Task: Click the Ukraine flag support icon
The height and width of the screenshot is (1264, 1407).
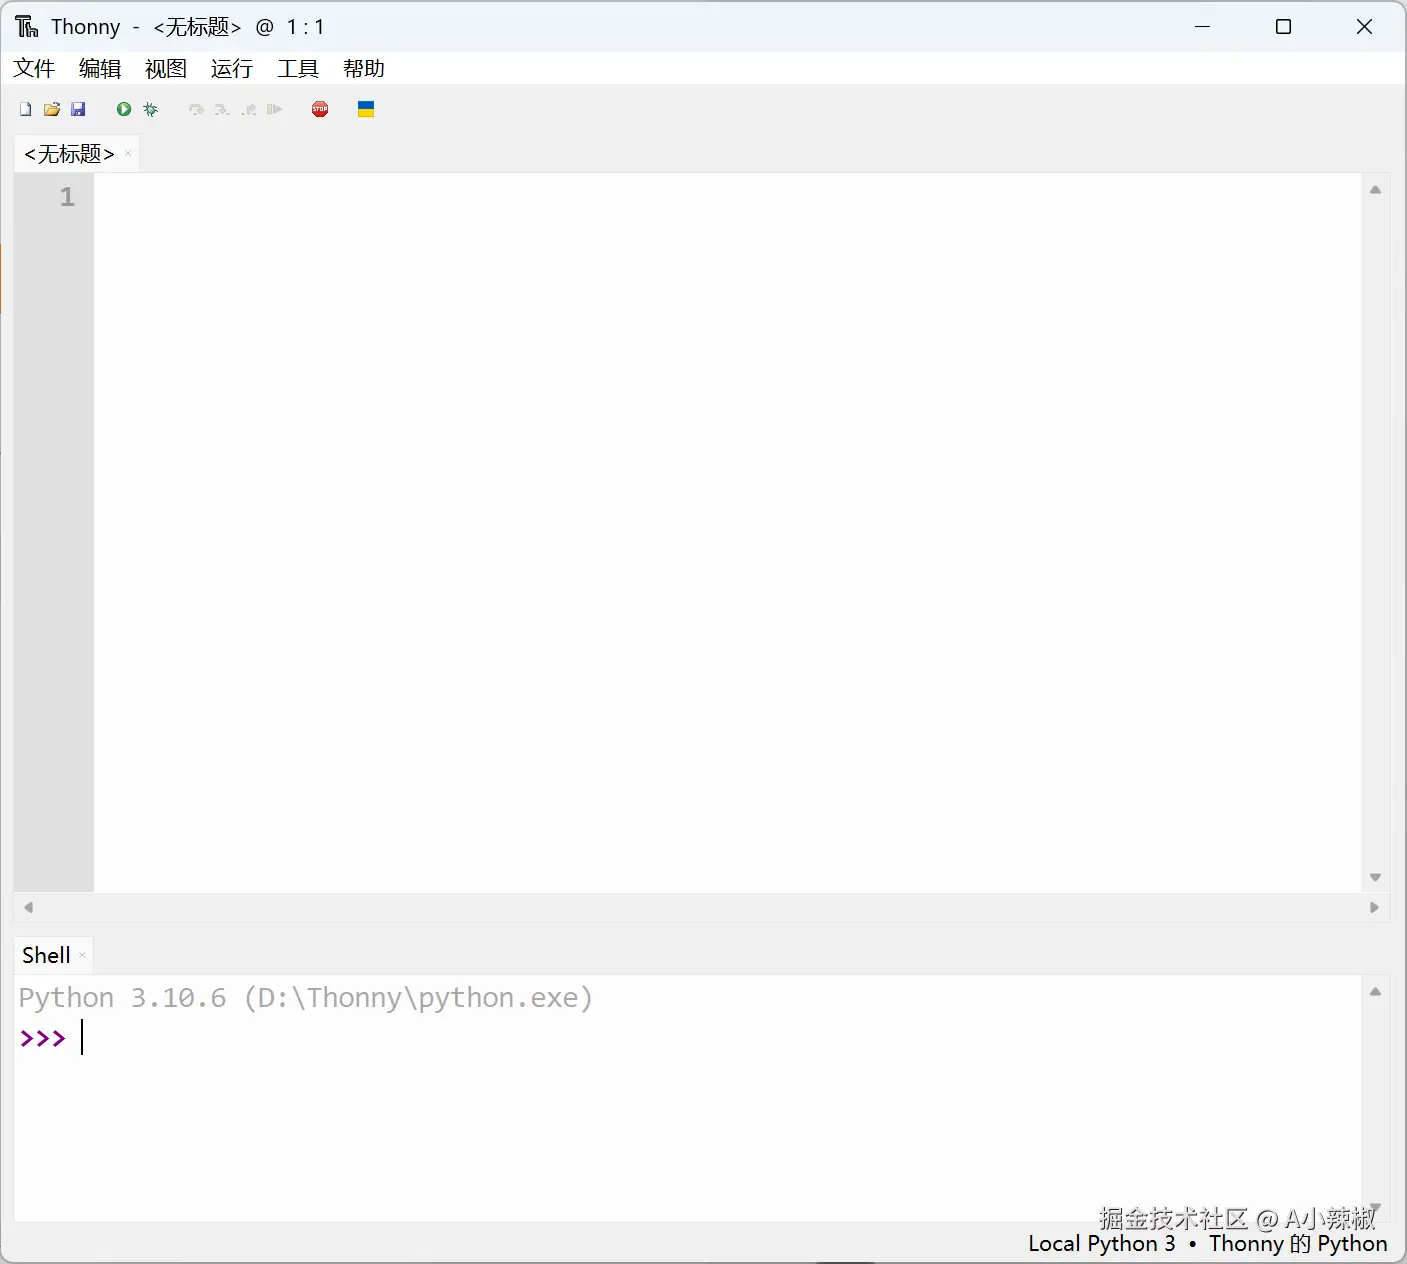Action: tap(366, 109)
